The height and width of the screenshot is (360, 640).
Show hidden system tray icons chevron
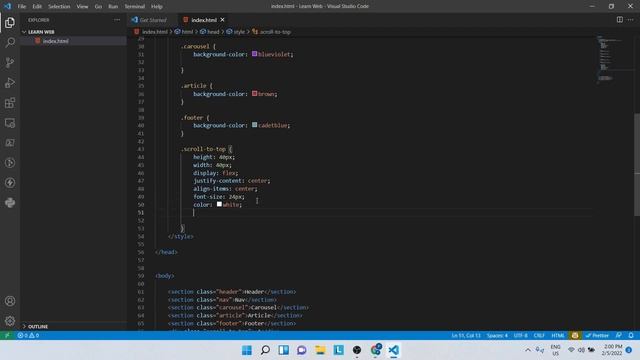click(528, 350)
